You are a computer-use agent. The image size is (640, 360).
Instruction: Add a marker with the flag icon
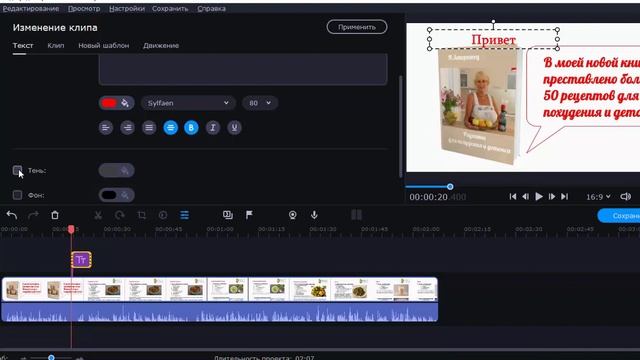(x=249, y=215)
